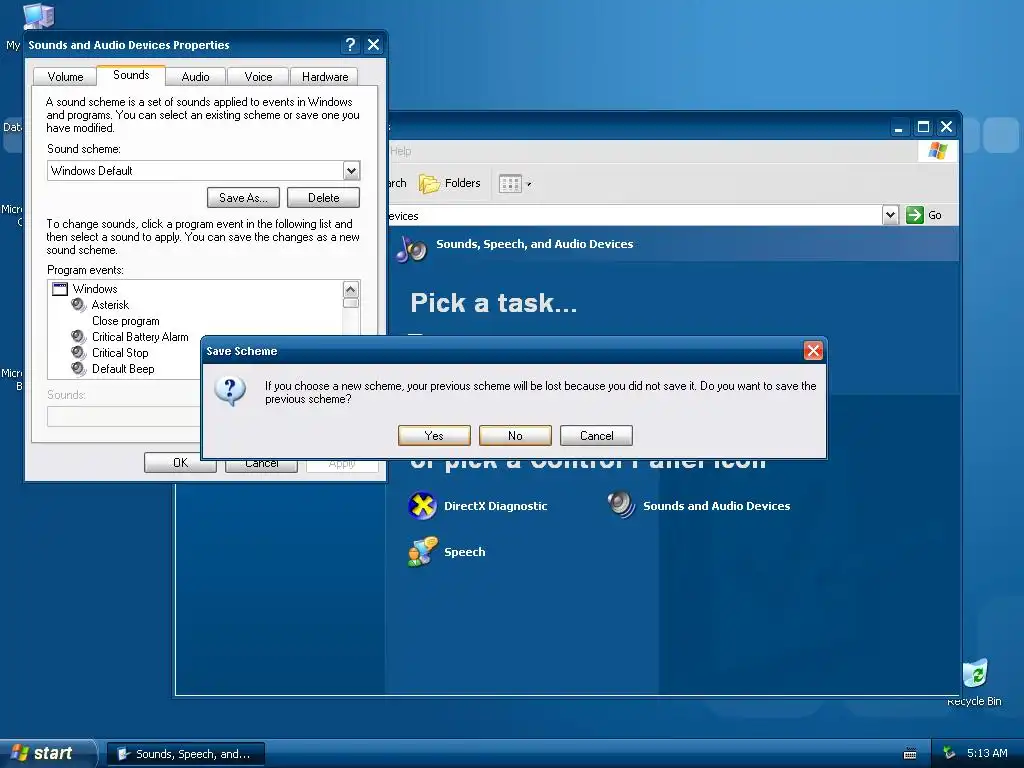1024x768 pixels.
Task: Switch to the Hardware tab
Action: (x=325, y=77)
